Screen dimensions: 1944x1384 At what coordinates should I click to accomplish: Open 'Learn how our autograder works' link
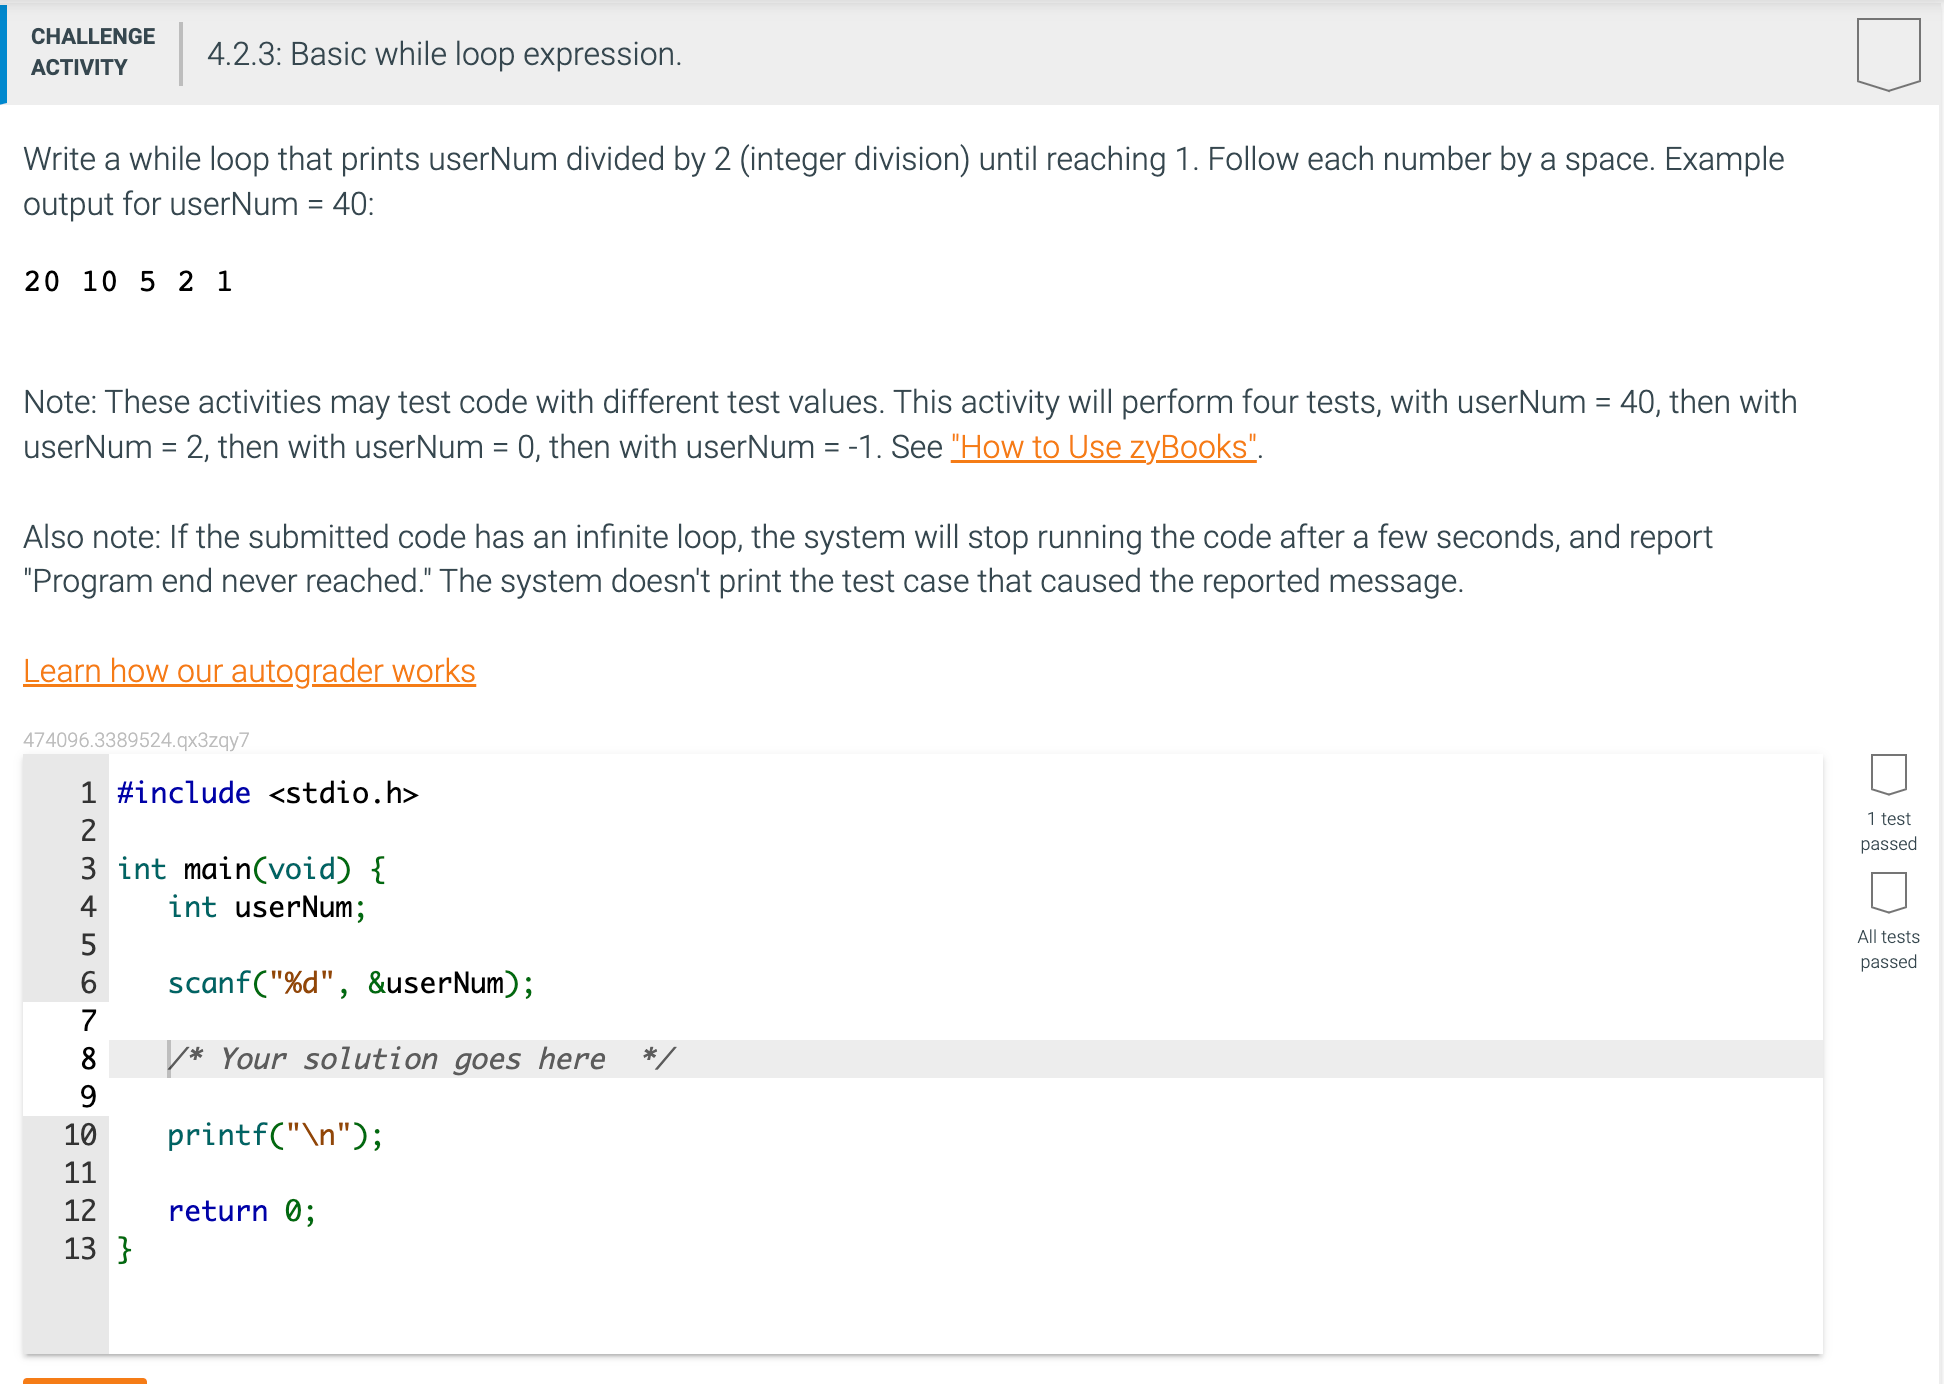pyautogui.click(x=249, y=671)
